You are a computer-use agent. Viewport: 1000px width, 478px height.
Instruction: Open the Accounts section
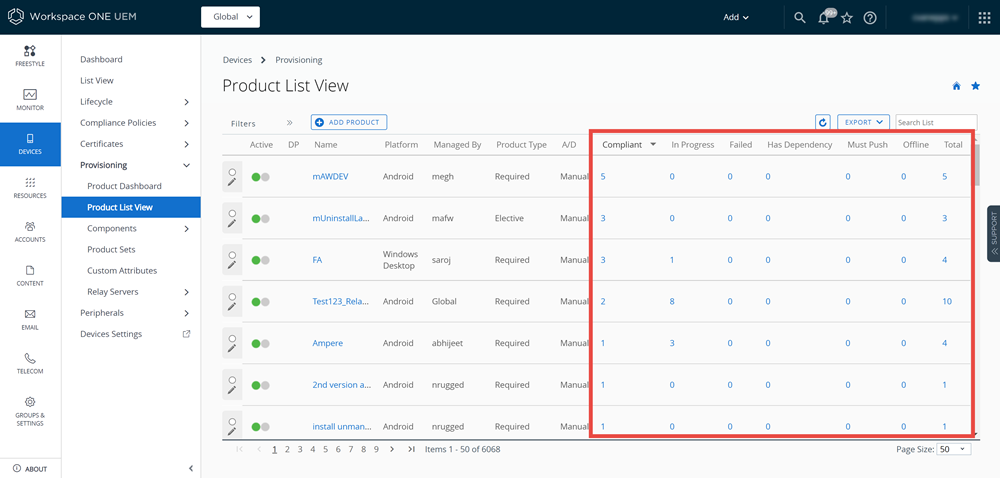30,232
